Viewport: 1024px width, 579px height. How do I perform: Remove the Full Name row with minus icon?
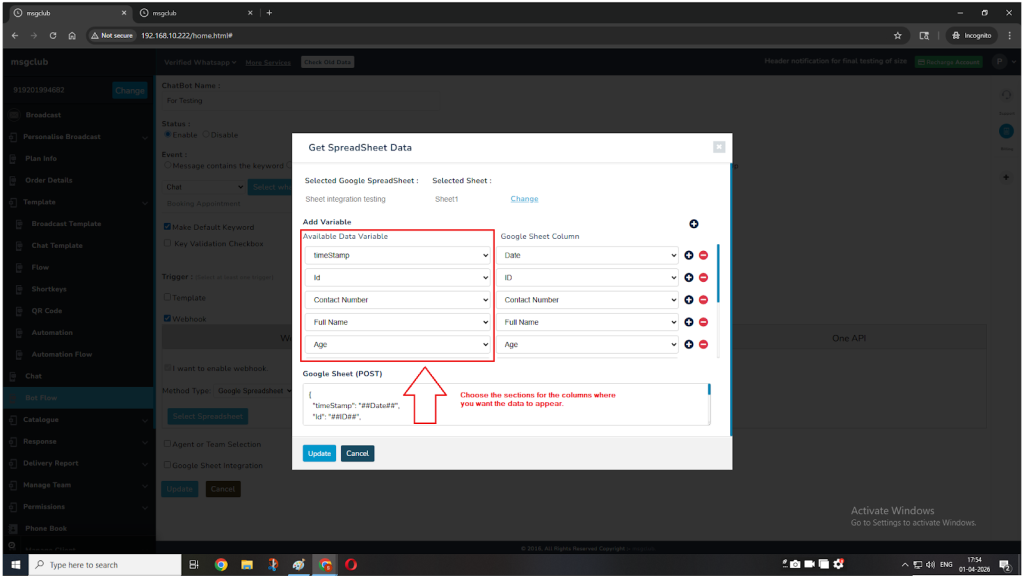pos(703,322)
